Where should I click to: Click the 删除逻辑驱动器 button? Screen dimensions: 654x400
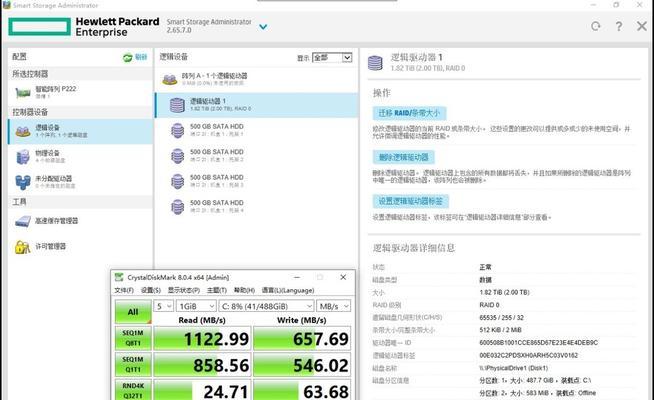tap(403, 157)
